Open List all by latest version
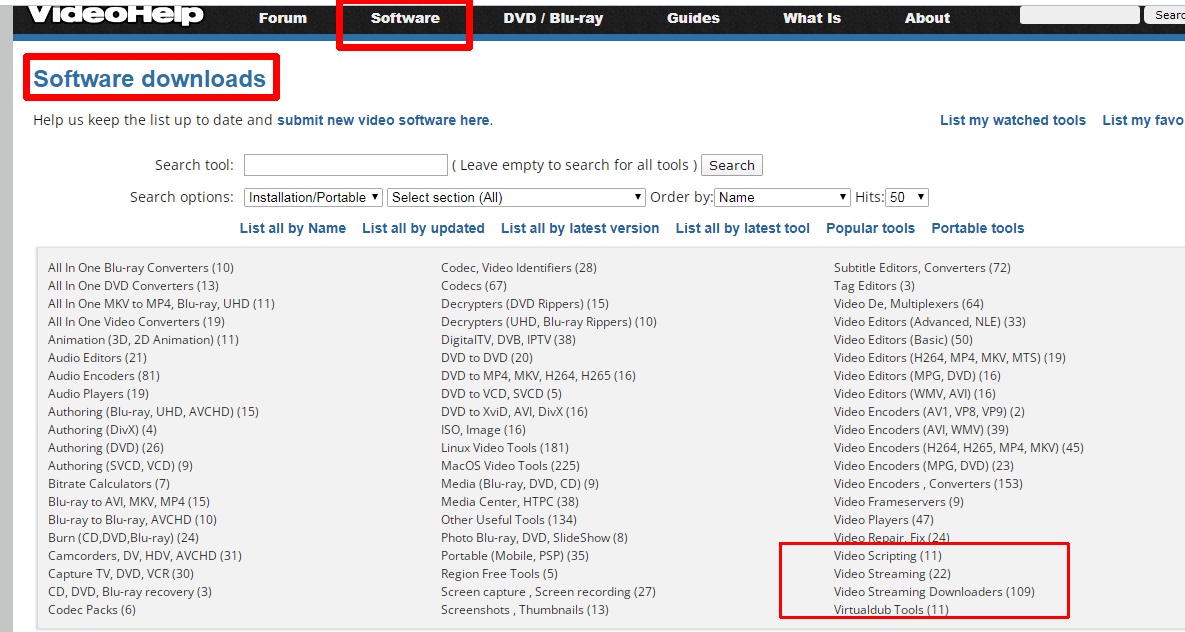The image size is (1185, 632). click(580, 228)
